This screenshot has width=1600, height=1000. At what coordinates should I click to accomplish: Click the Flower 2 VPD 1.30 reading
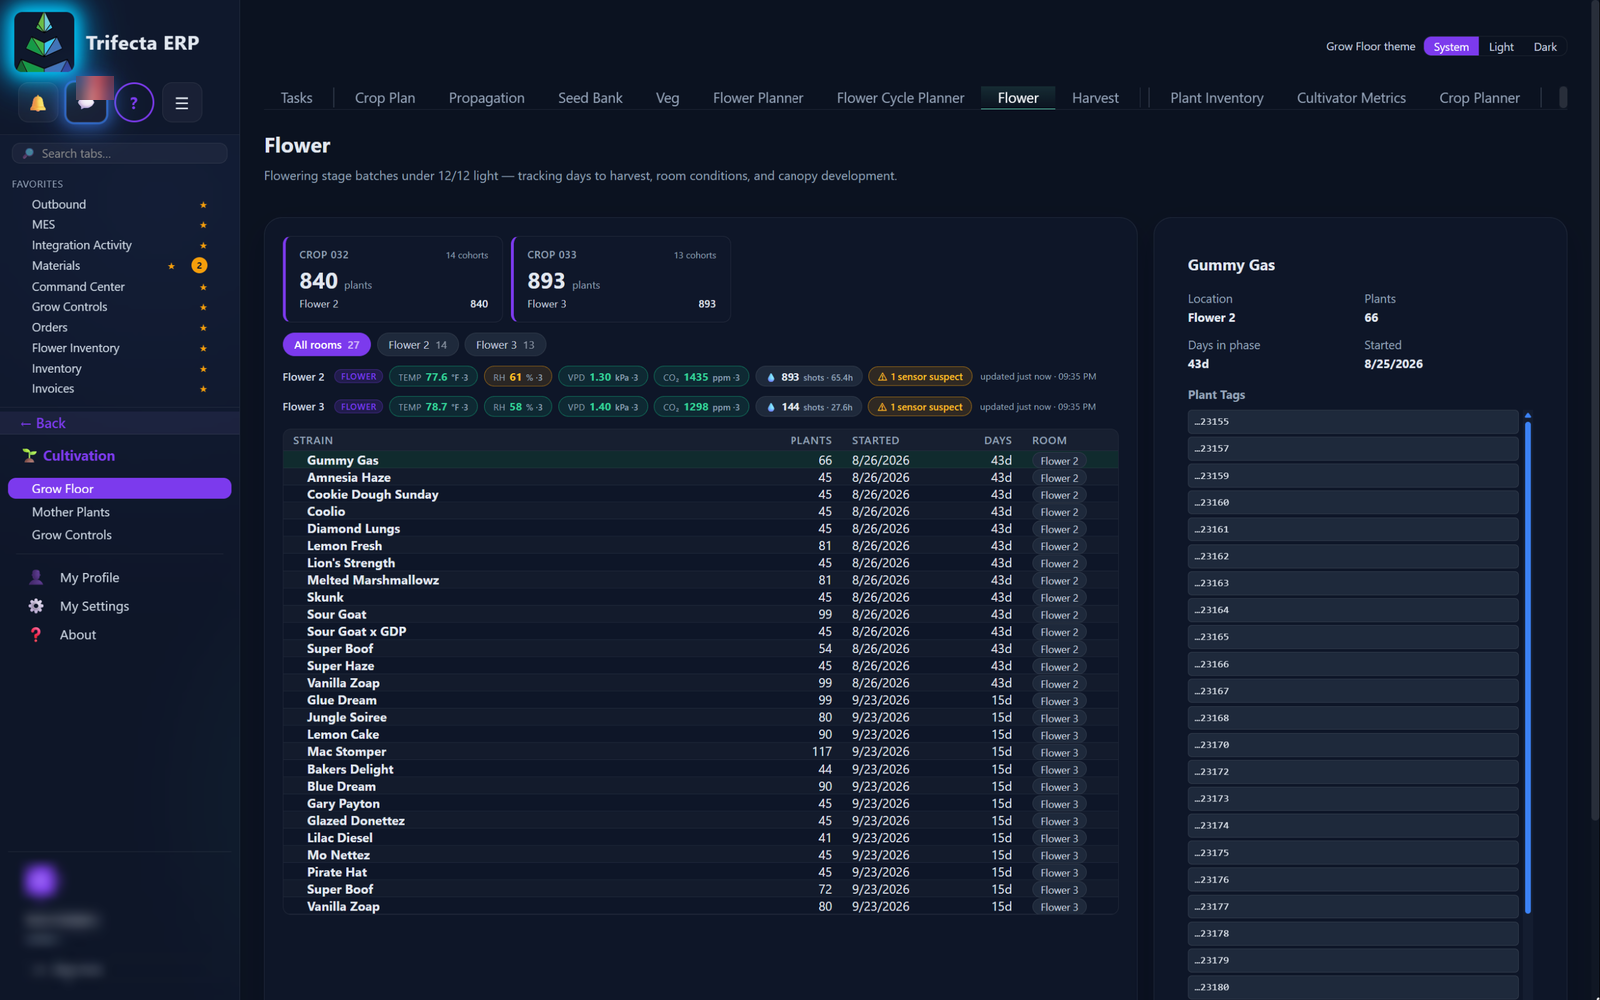pyautogui.click(x=603, y=377)
